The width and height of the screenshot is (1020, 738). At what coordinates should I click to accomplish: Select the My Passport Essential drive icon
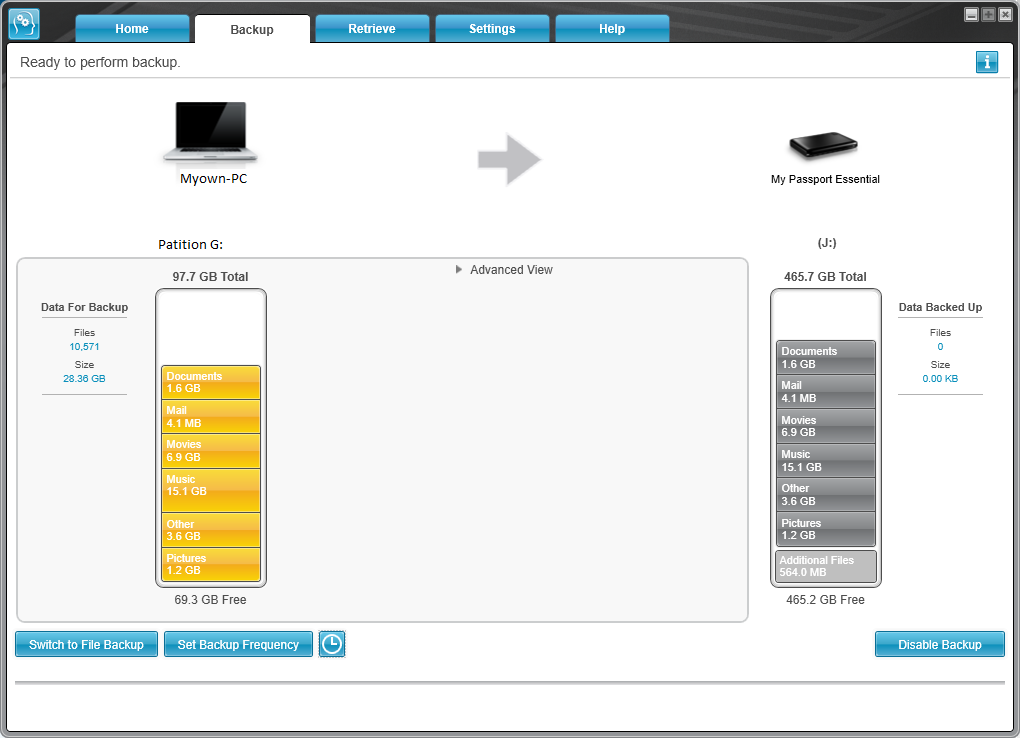click(x=824, y=145)
